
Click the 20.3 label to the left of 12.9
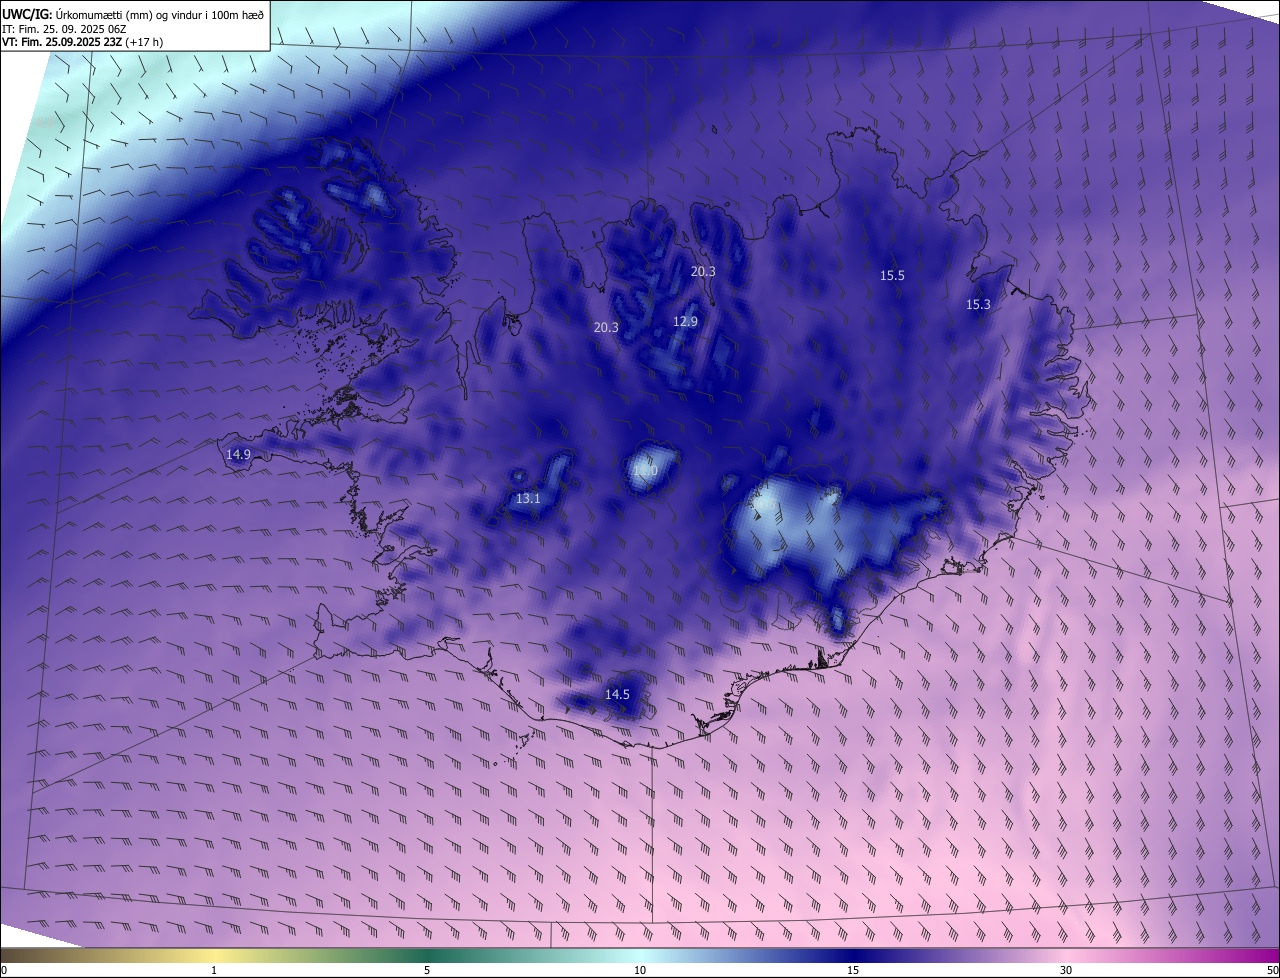point(606,327)
